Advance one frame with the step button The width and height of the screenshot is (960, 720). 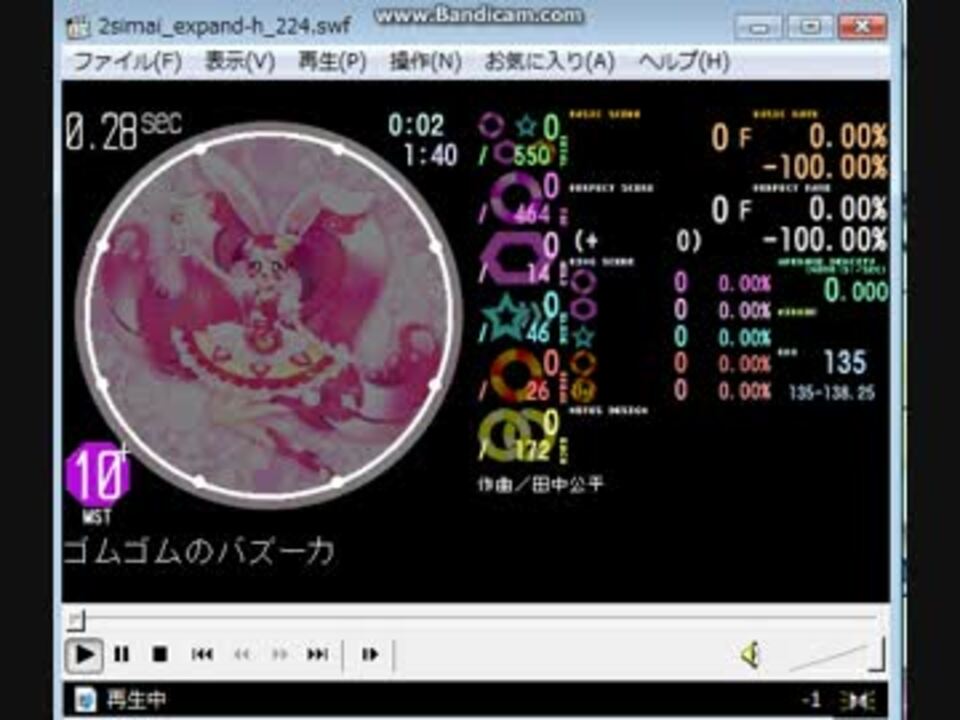coord(370,654)
